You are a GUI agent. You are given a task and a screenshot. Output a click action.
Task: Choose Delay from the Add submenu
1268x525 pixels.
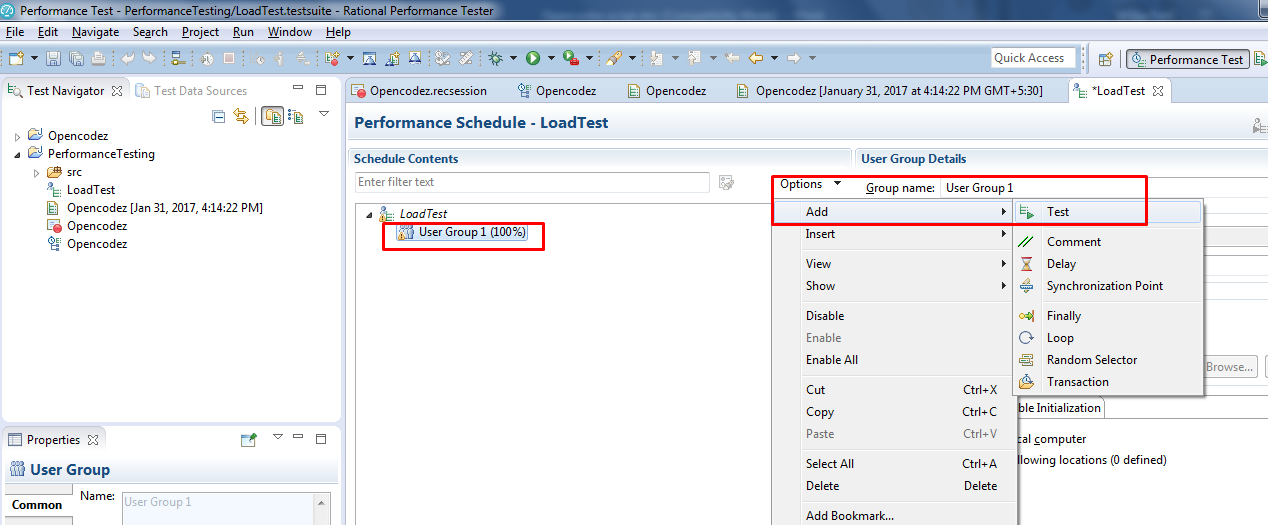[1108, 264]
